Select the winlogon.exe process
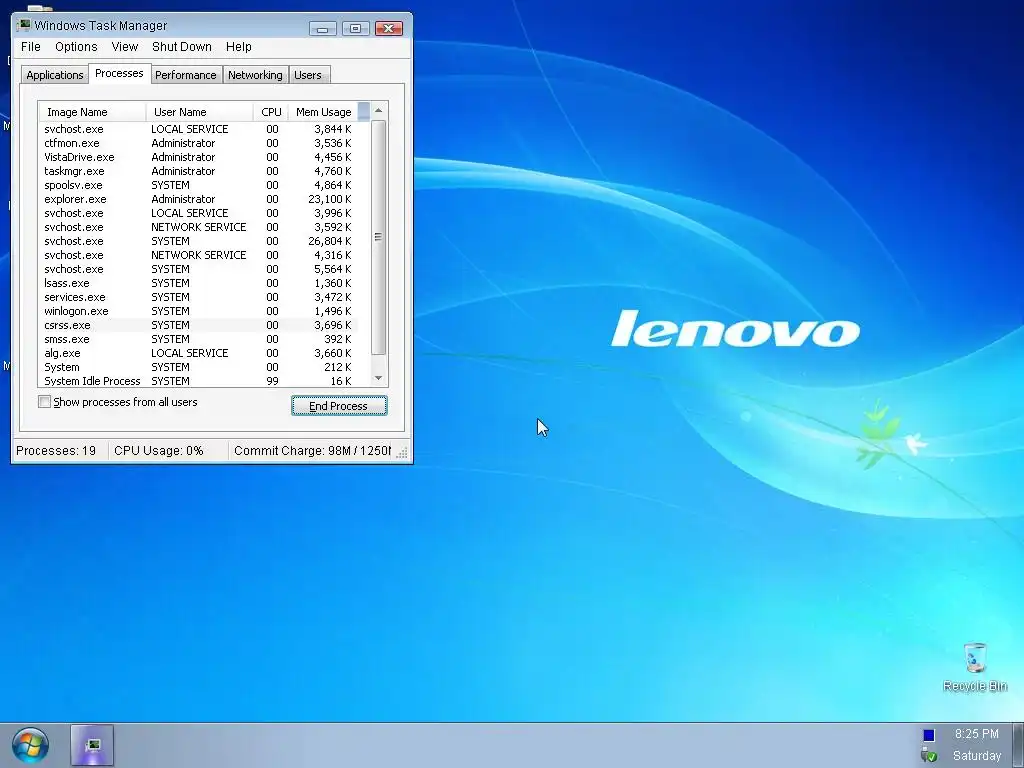Screen dimensions: 1024x768 pos(198,311)
